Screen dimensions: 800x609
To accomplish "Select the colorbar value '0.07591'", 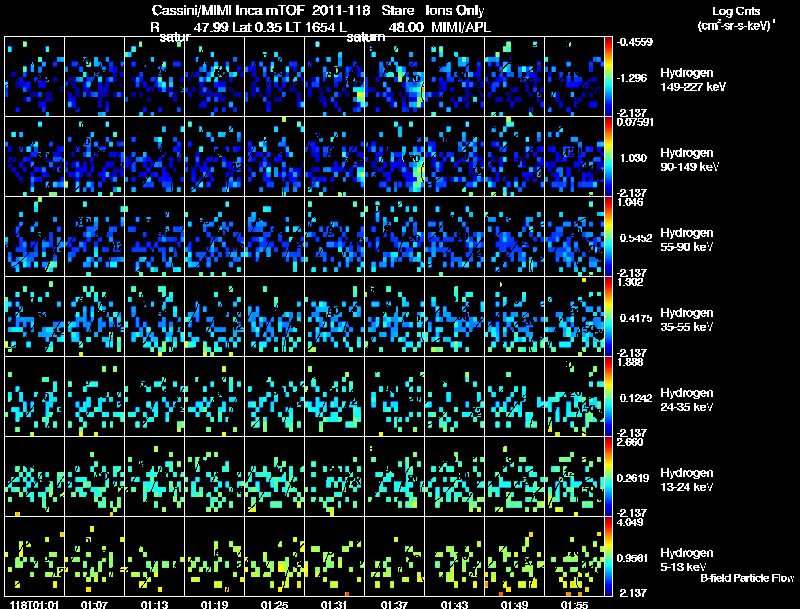I will (x=635, y=122).
